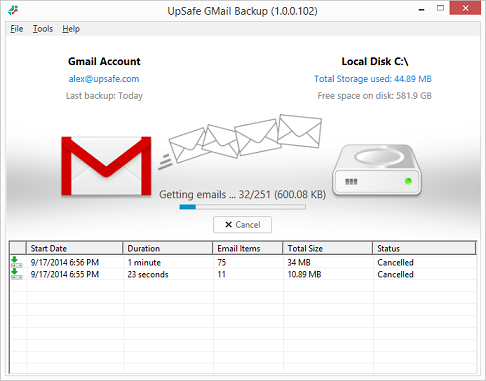Open the alex@upsafe.com account link

104,79
